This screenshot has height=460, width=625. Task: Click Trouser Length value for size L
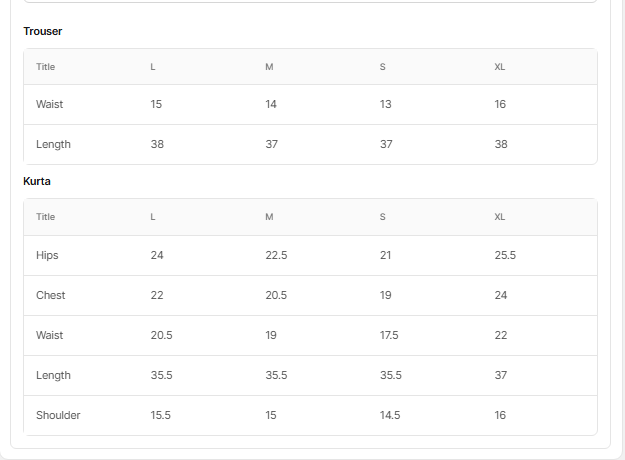157,144
